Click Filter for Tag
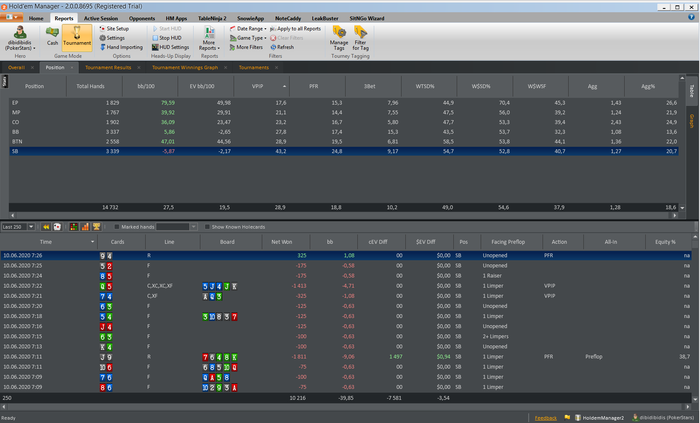Image resolution: width=700 pixels, height=423 pixels. click(360, 38)
